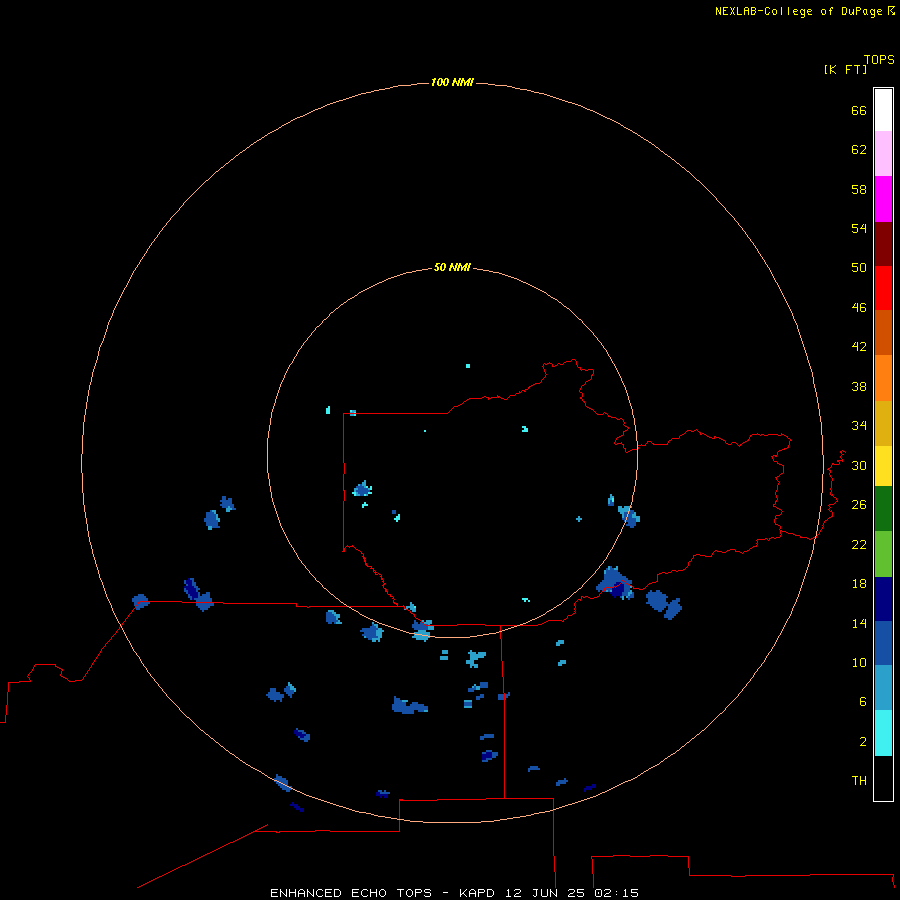The image size is (900, 900).
Task: Click the gold legend swatch
Action: click(883, 423)
